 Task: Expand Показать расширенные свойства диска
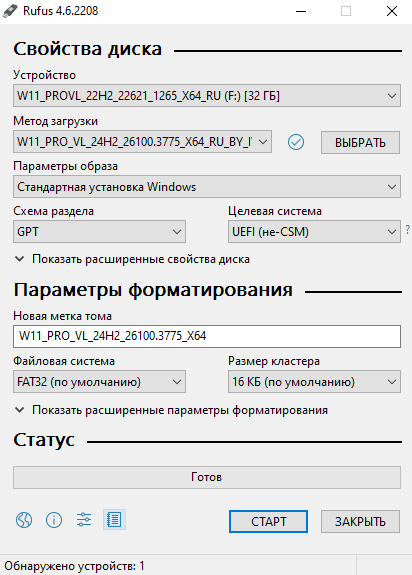coord(132,259)
